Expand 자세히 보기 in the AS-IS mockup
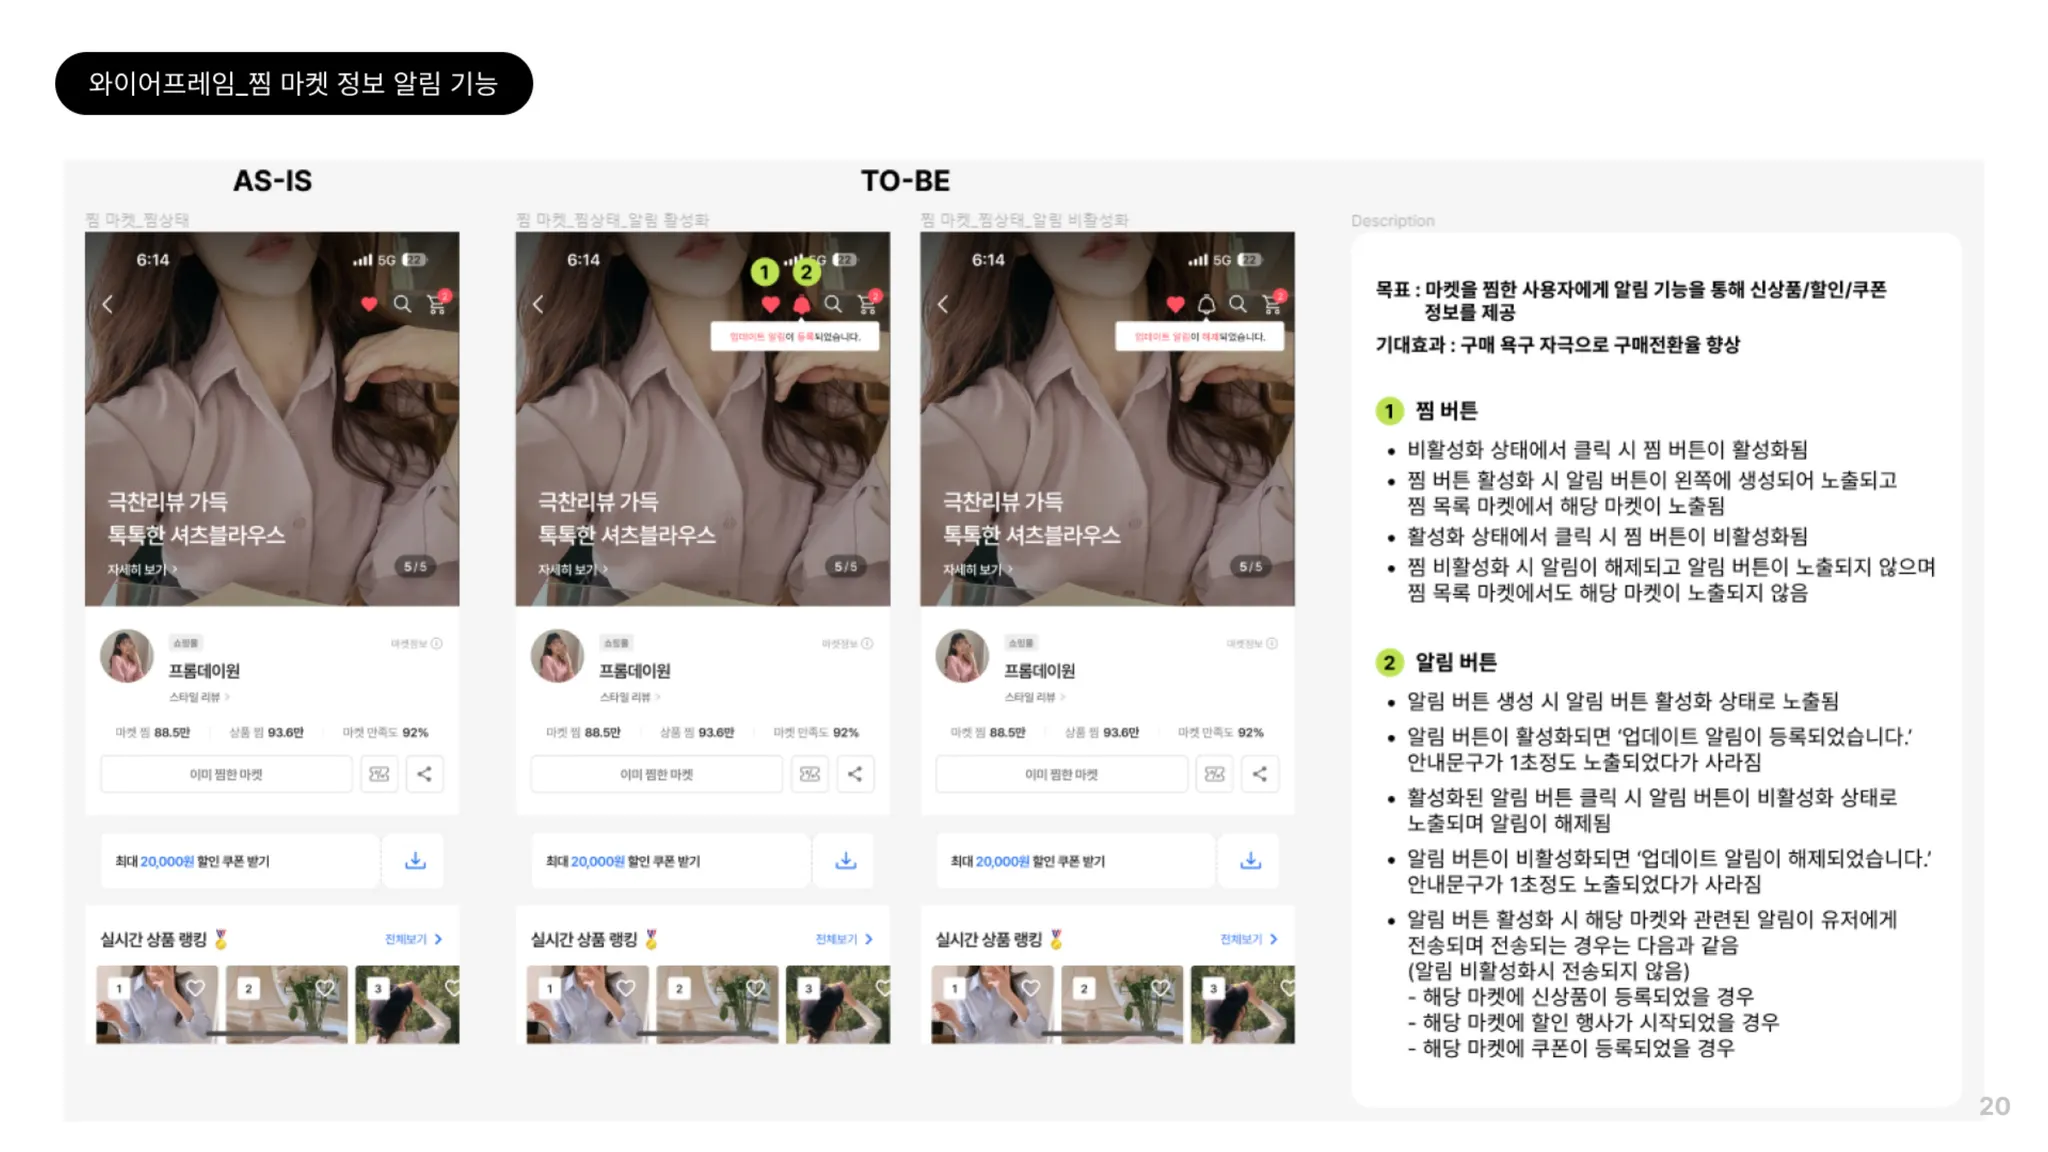 [142, 569]
